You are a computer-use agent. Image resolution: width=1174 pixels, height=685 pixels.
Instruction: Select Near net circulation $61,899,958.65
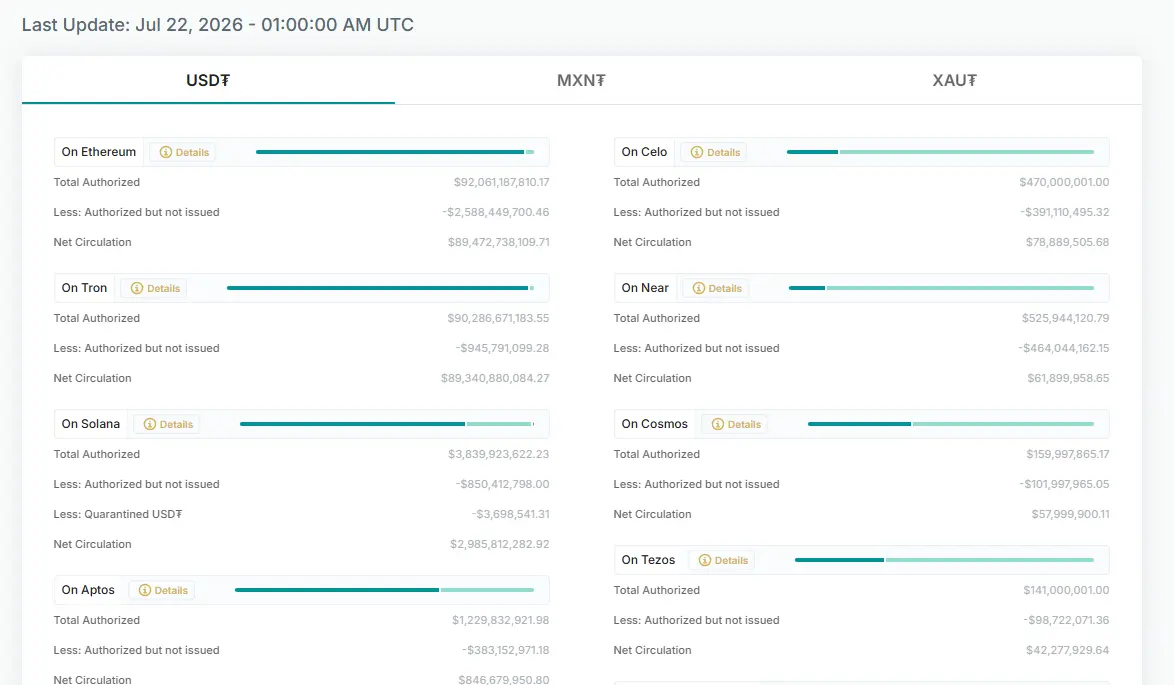click(1068, 379)
